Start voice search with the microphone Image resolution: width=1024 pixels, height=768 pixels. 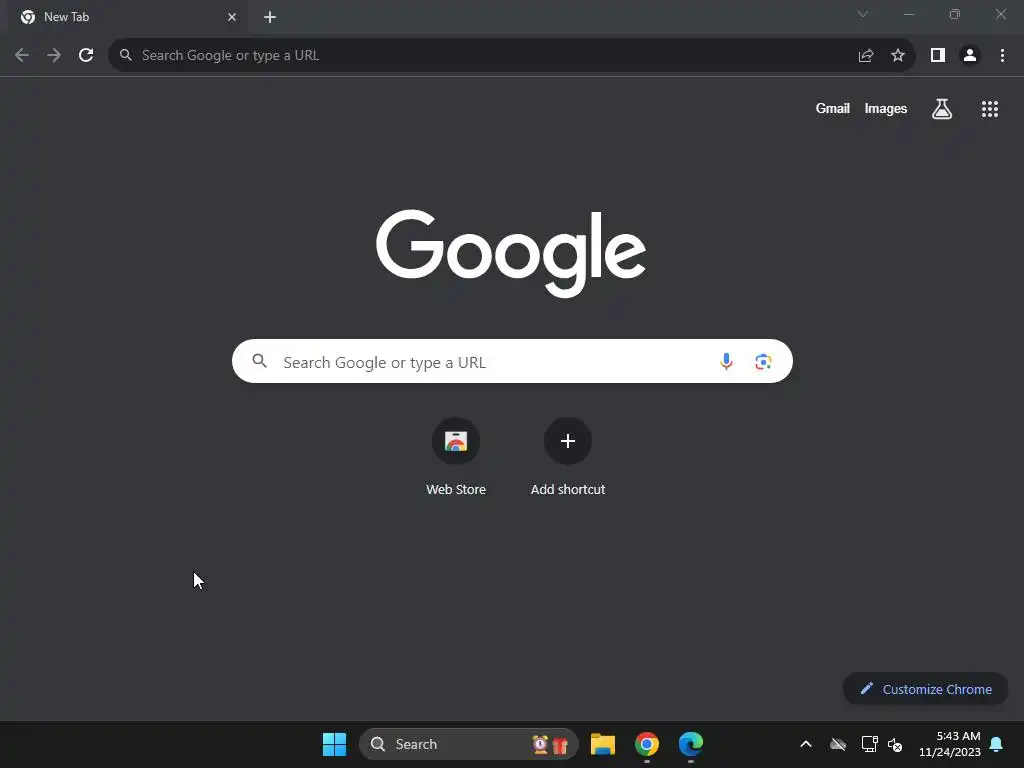coord(726,361)
